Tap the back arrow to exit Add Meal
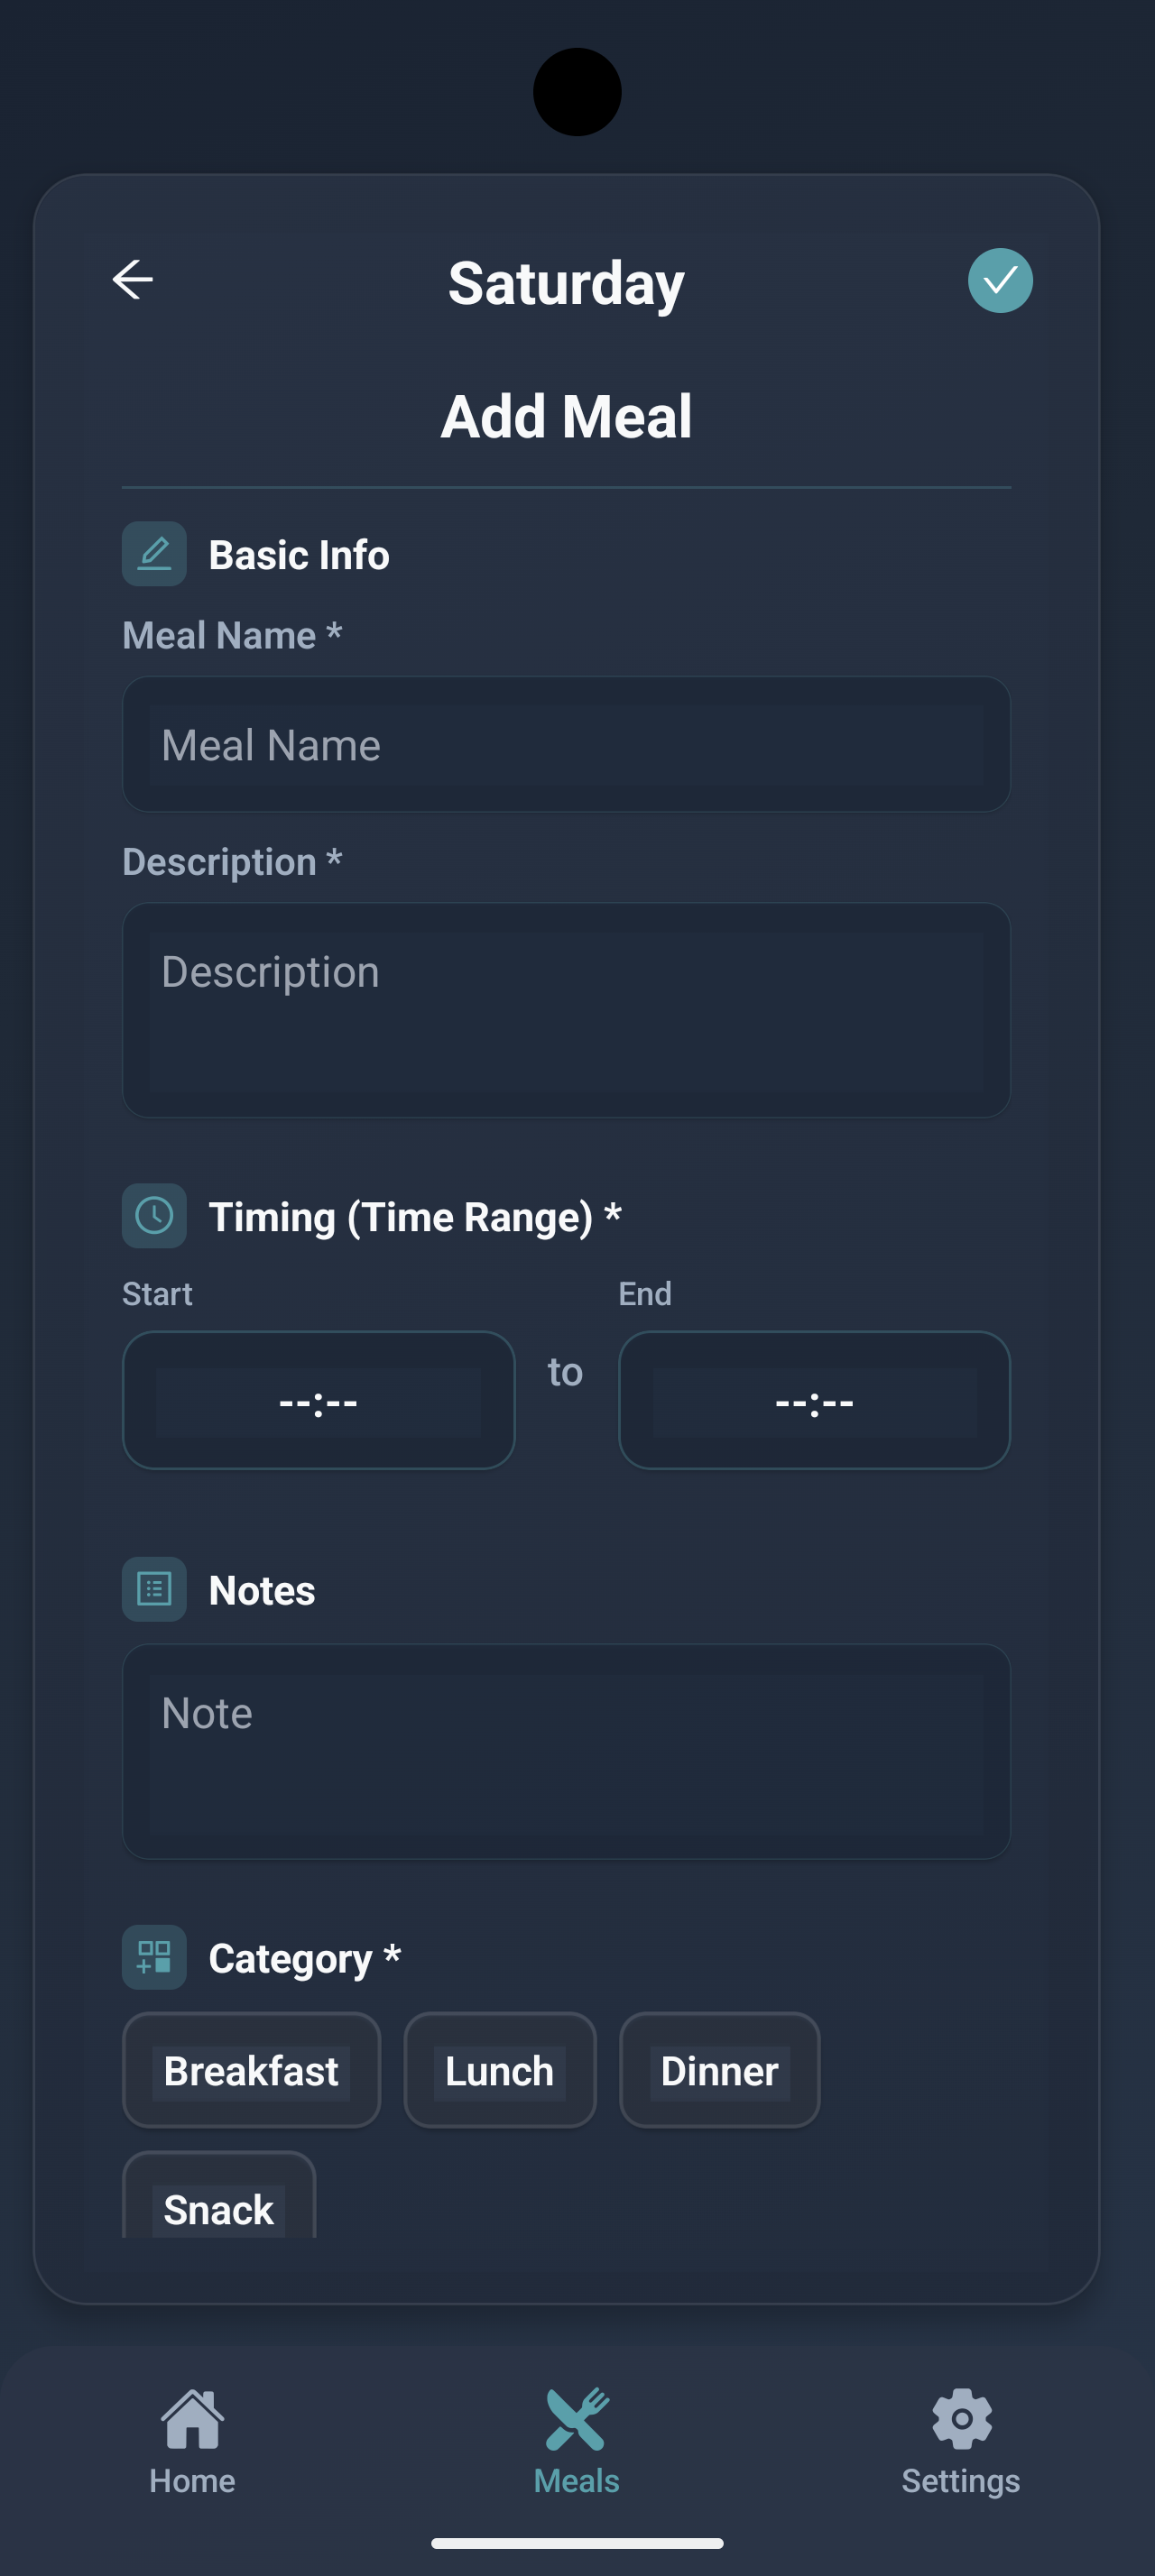This screenshot has height=2576, width=1155. point(133,280)
